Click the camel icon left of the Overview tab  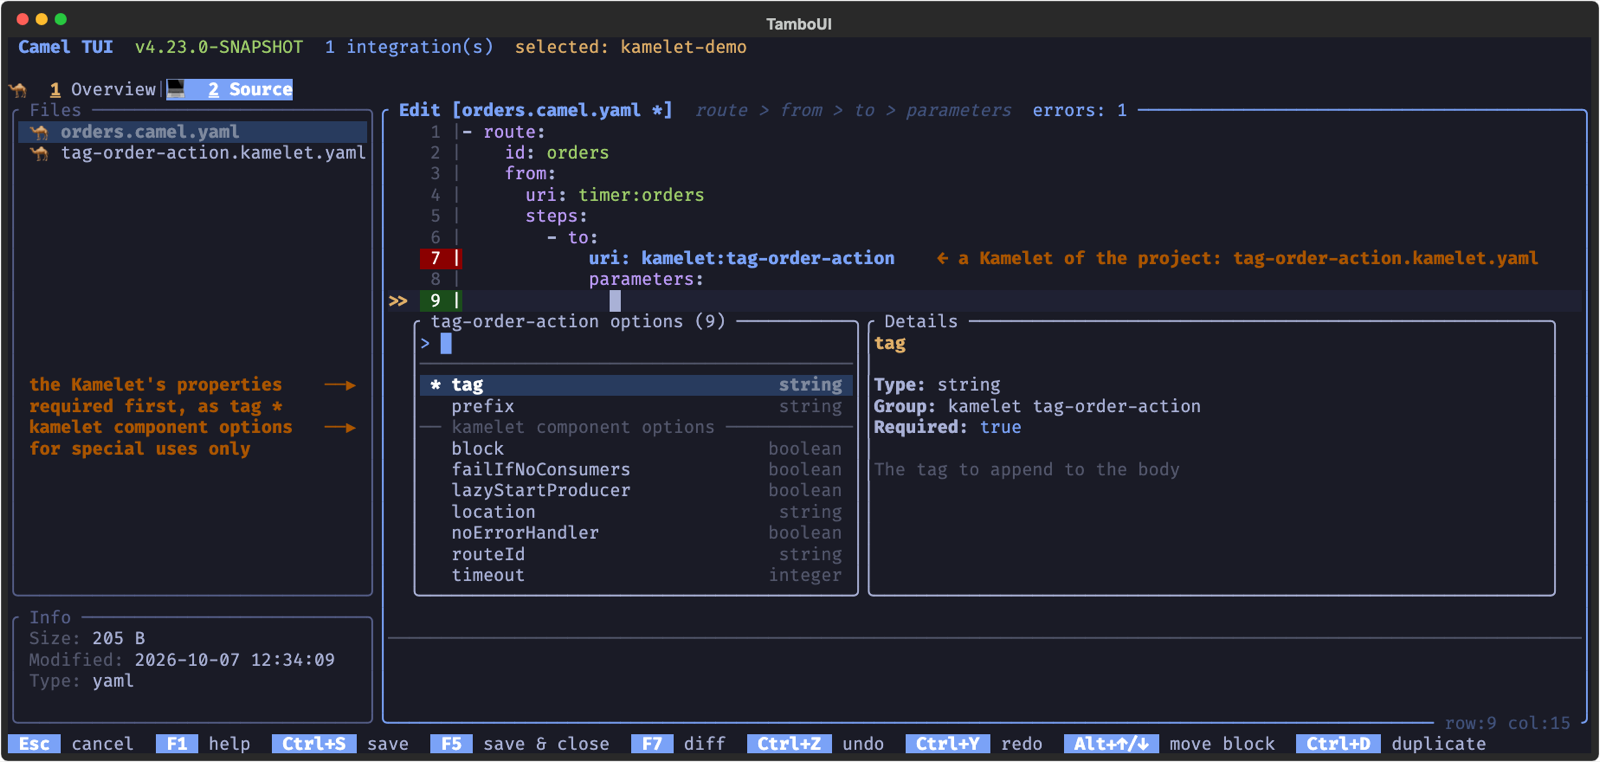[18, 90]
